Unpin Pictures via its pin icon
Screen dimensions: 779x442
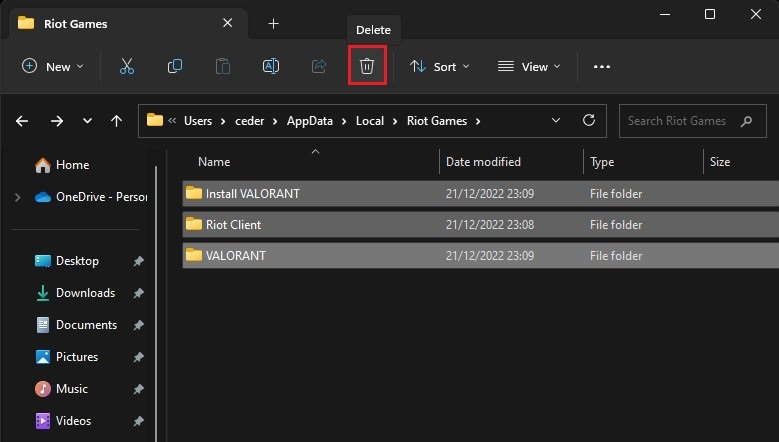[138, 357]
